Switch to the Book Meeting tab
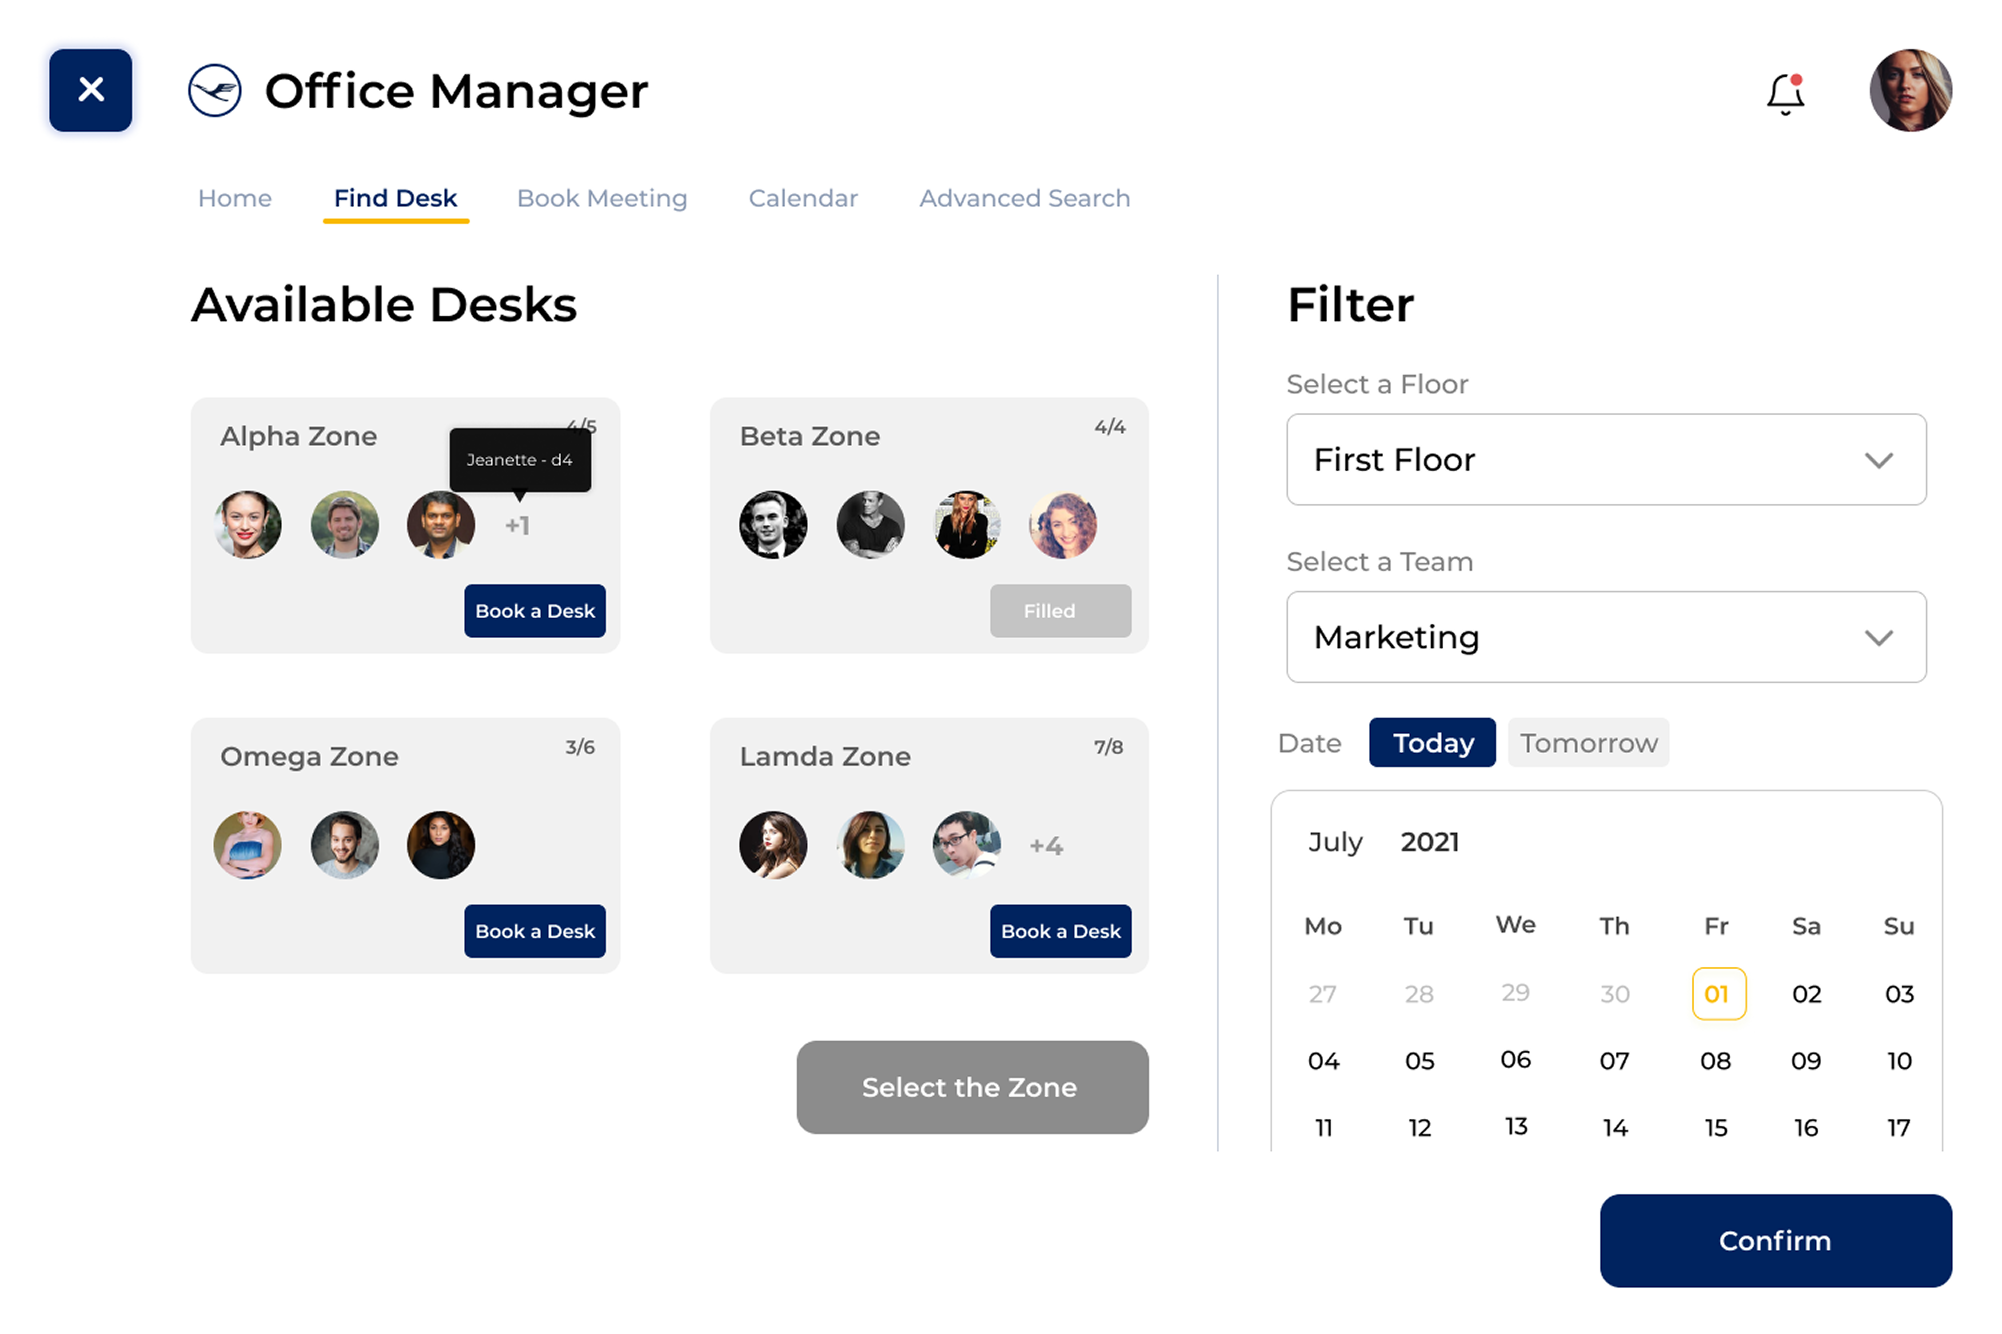 click(602, 198)
